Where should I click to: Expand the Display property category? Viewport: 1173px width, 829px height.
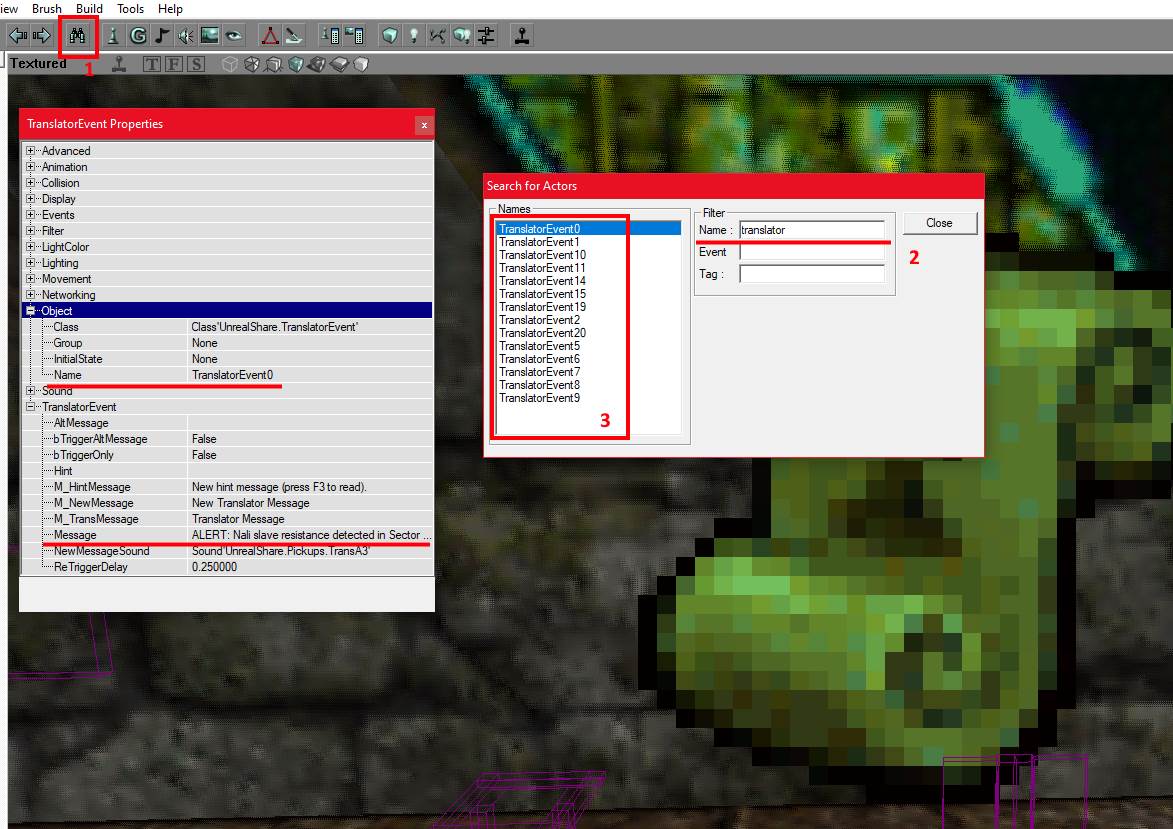31,199
